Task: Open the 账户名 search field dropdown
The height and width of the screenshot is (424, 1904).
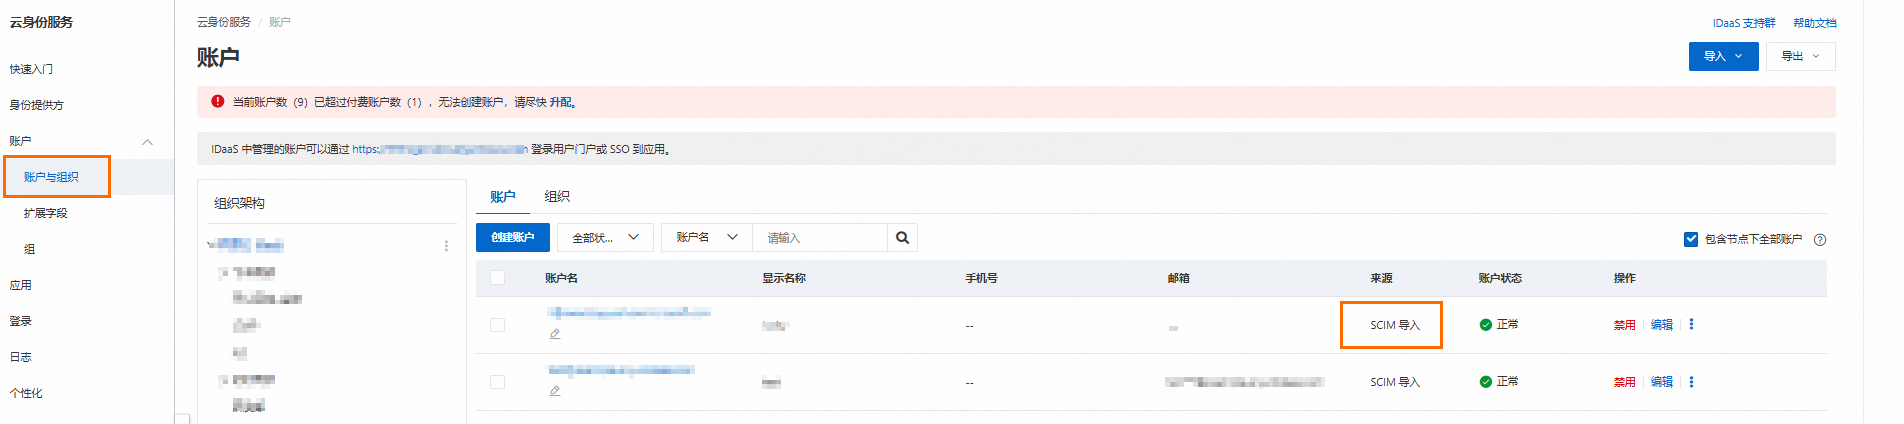Action: (x=706, y=238)
